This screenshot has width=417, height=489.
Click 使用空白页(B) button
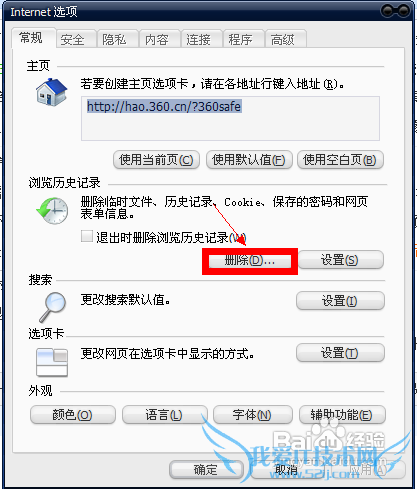pyautogui.click(x=340, y=160)
